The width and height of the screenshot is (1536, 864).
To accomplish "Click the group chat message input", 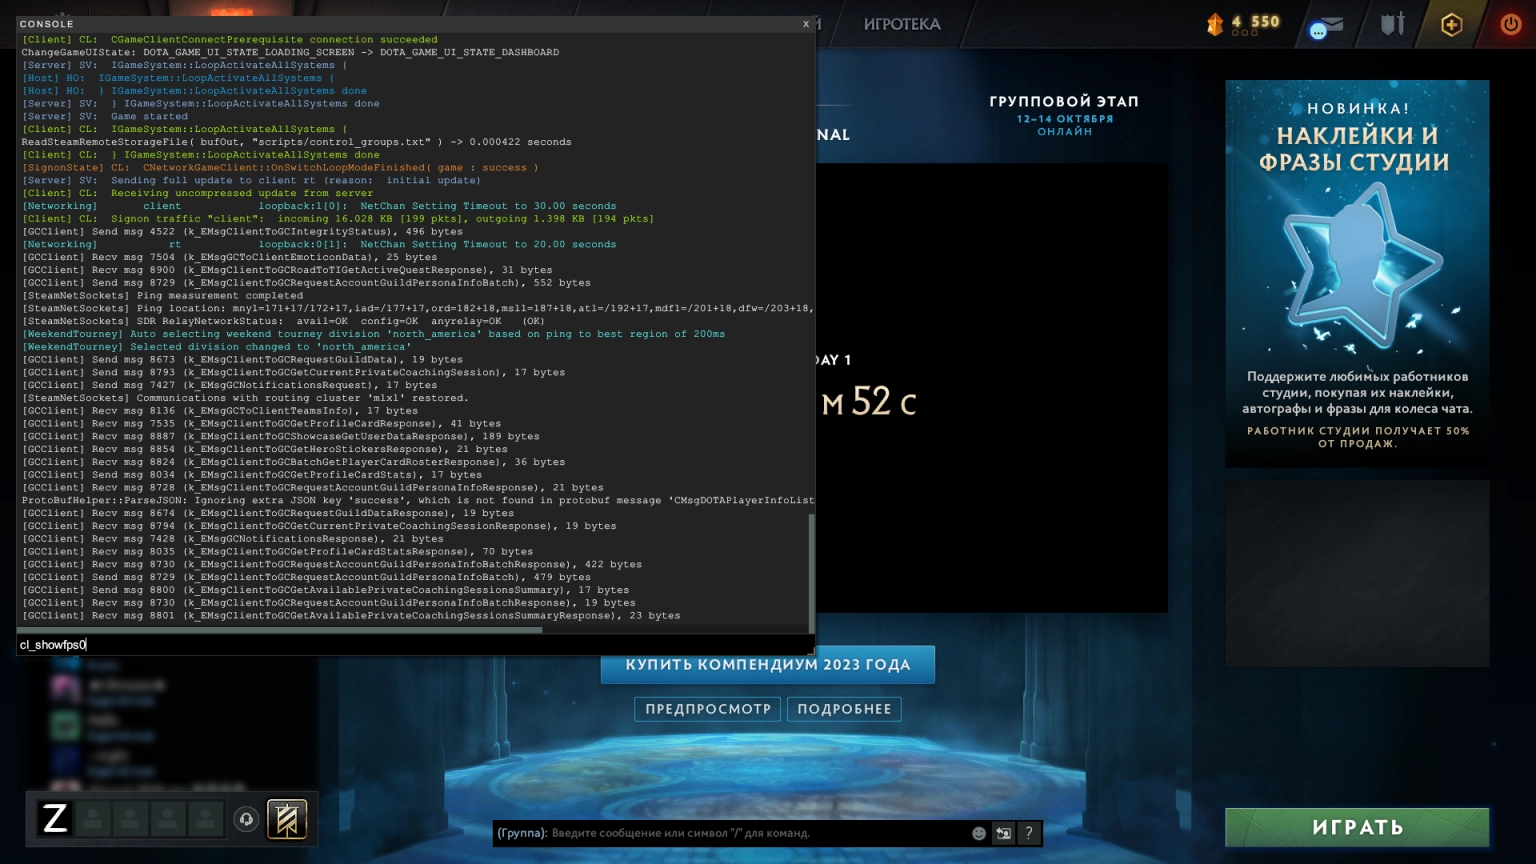I will (x=730, y=833).
